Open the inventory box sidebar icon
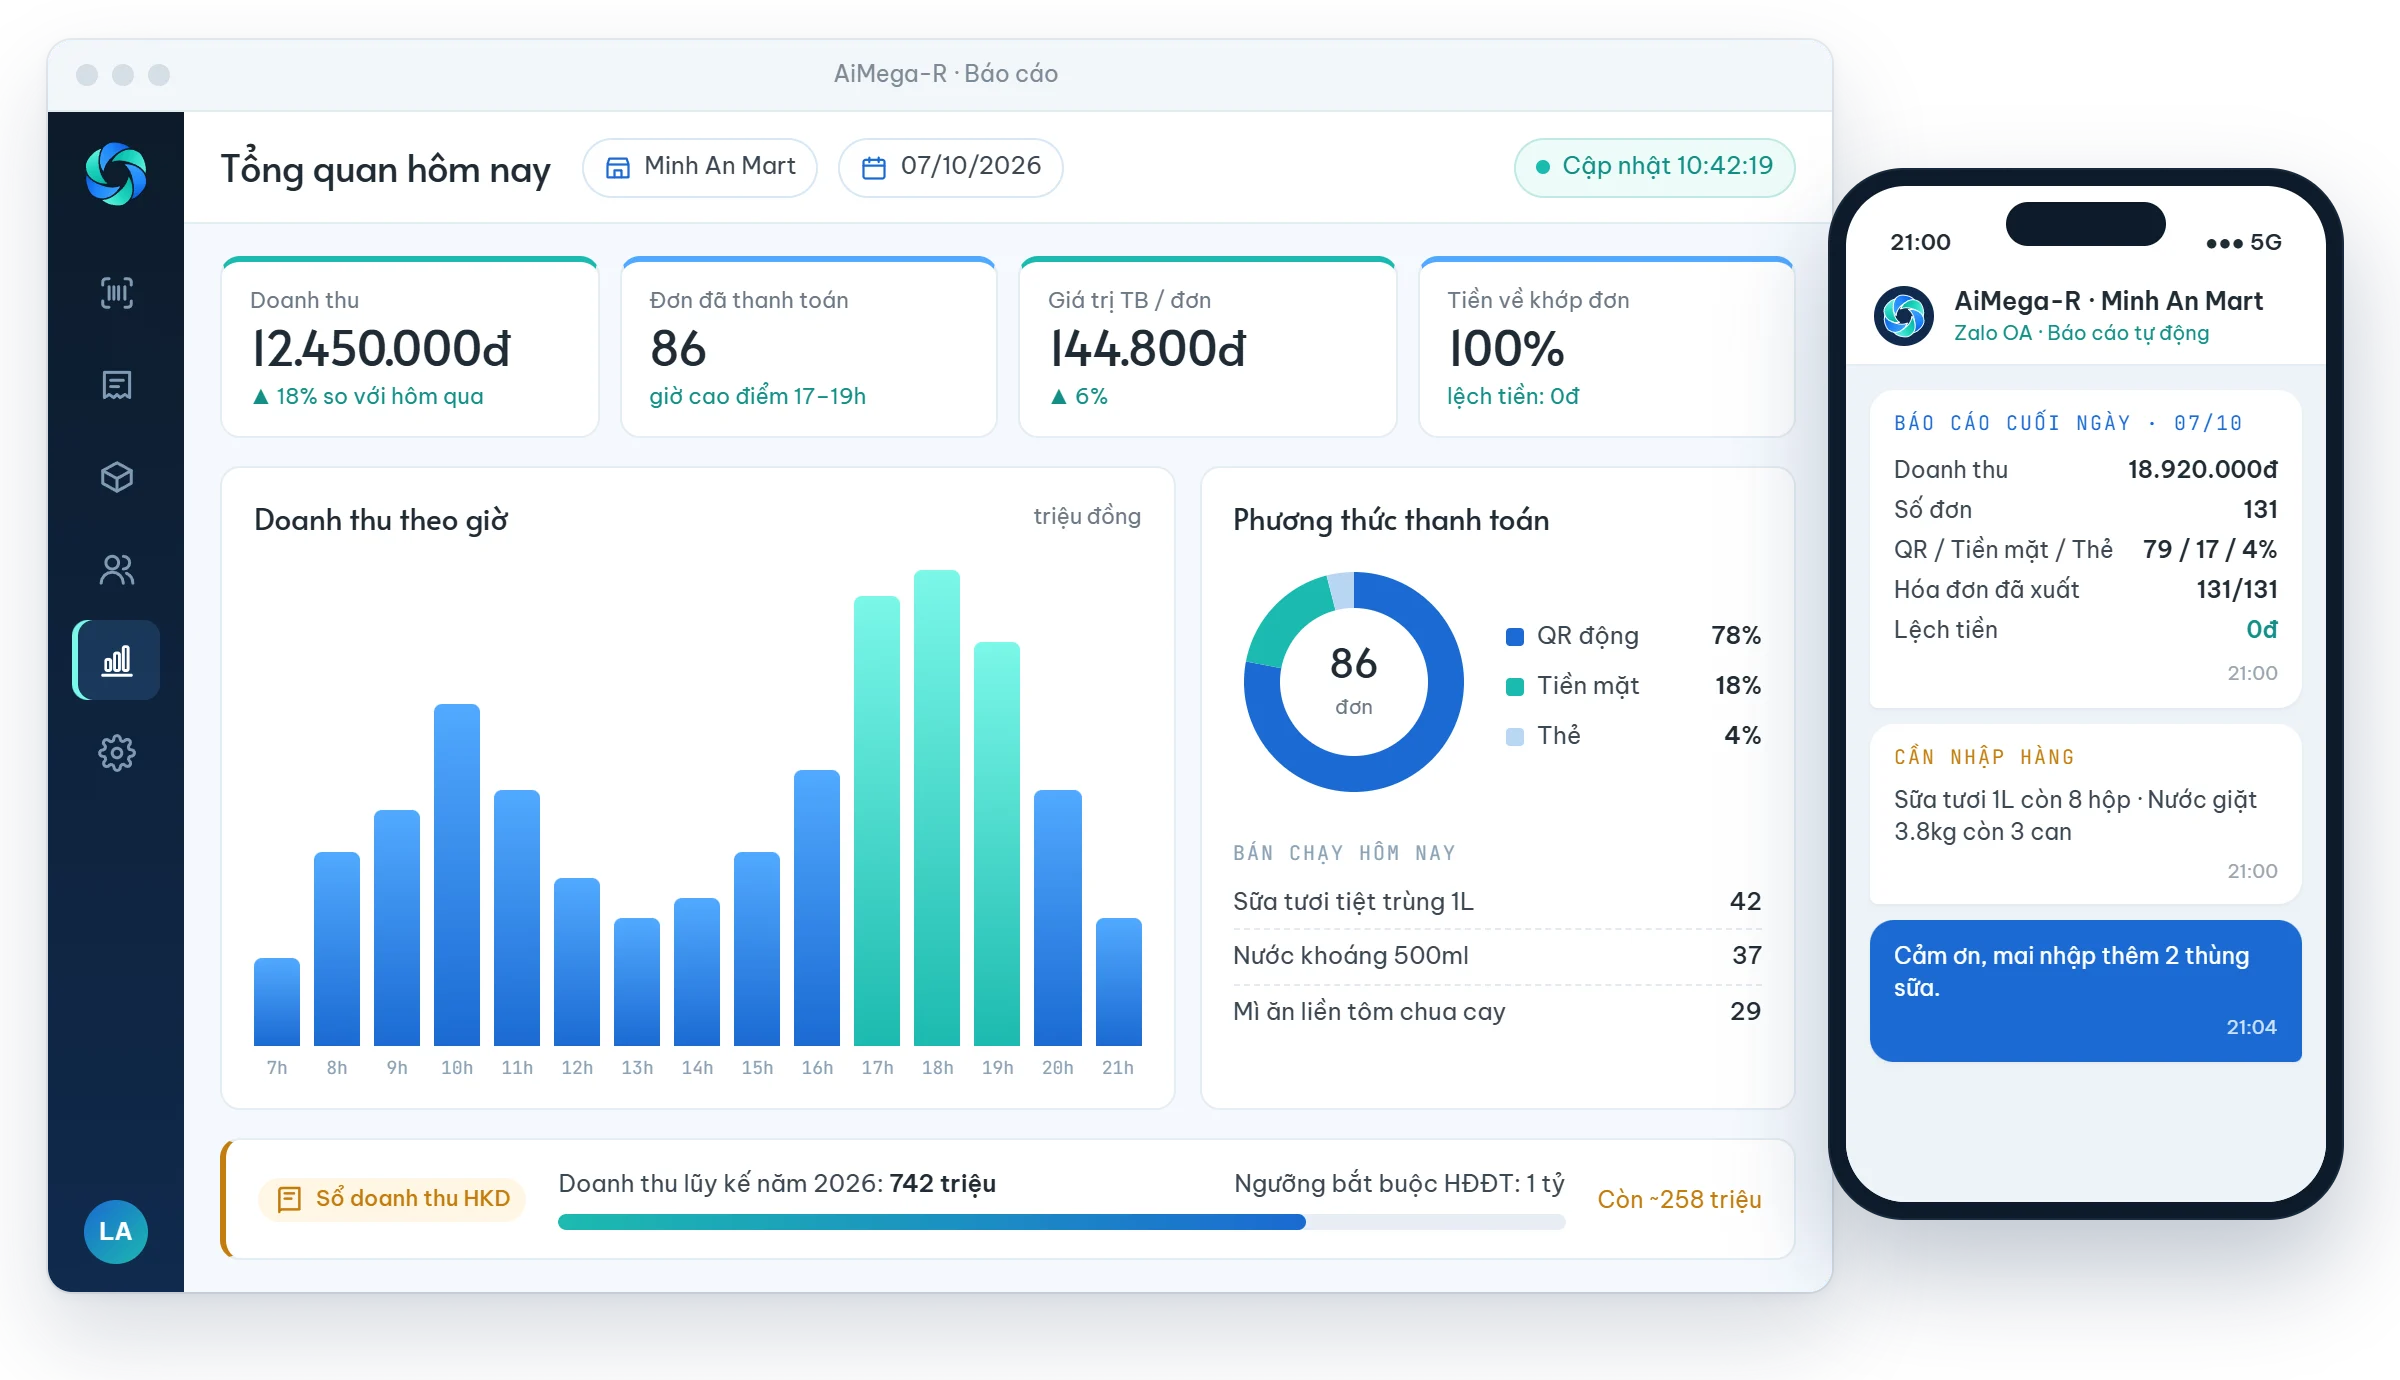Image resolution: width=2400 pixels, height=1380 pixels. point(117,477)
